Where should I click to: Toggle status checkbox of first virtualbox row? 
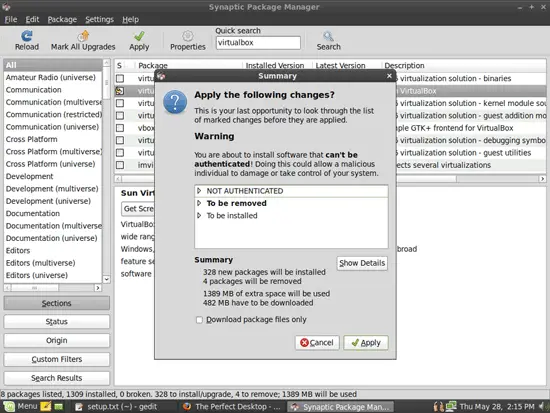pyautogui.click(x=120, y=78)
